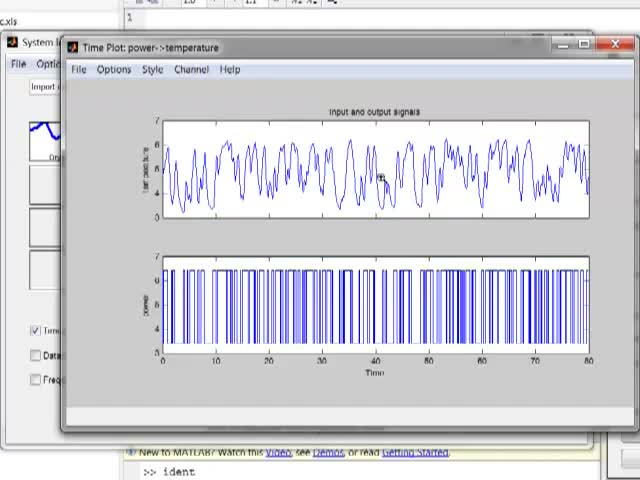
Task: Click the 'Input and output signals' plot title
Action: click(374, 112)
